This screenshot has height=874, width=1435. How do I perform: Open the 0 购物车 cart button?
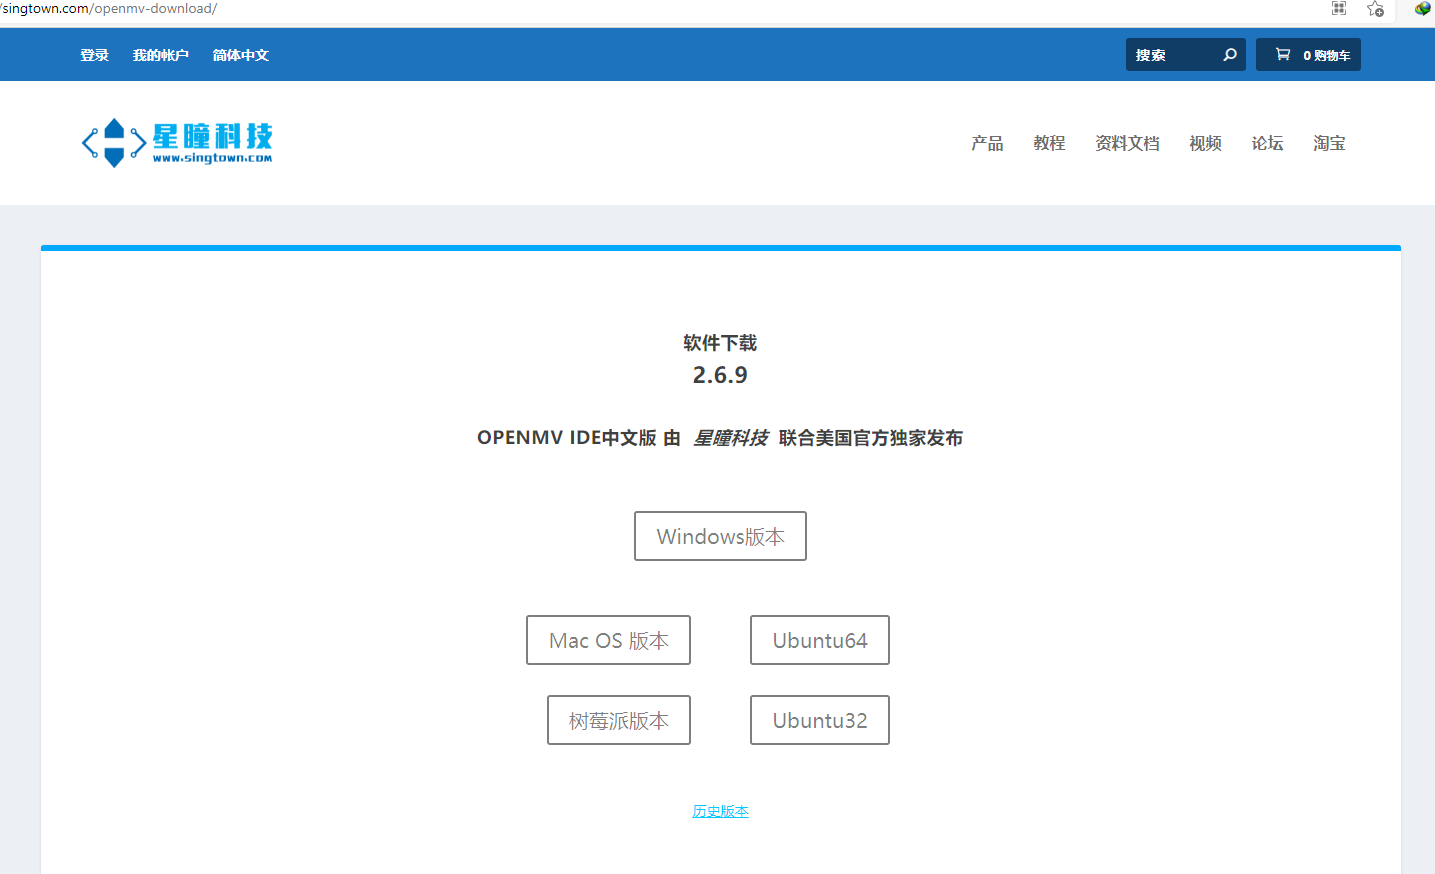tap(1308, 55)
